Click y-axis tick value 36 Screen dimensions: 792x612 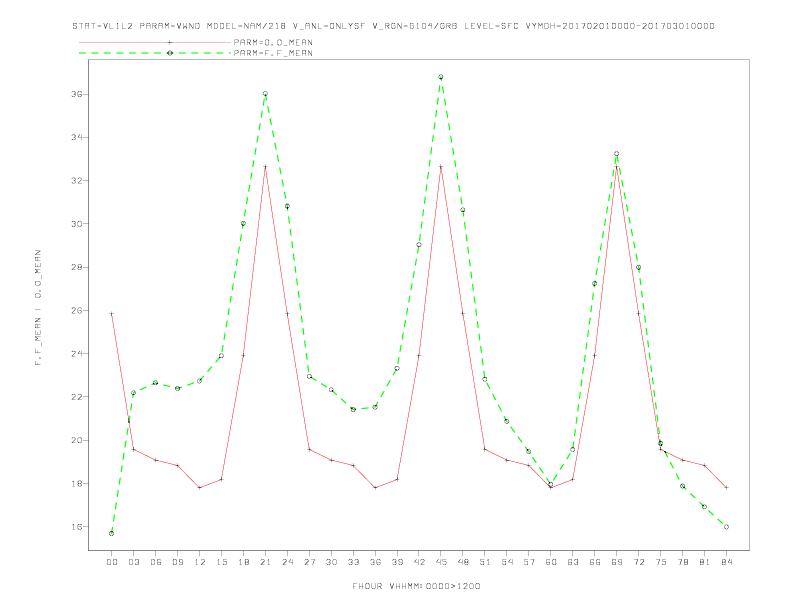coord(77,94)
